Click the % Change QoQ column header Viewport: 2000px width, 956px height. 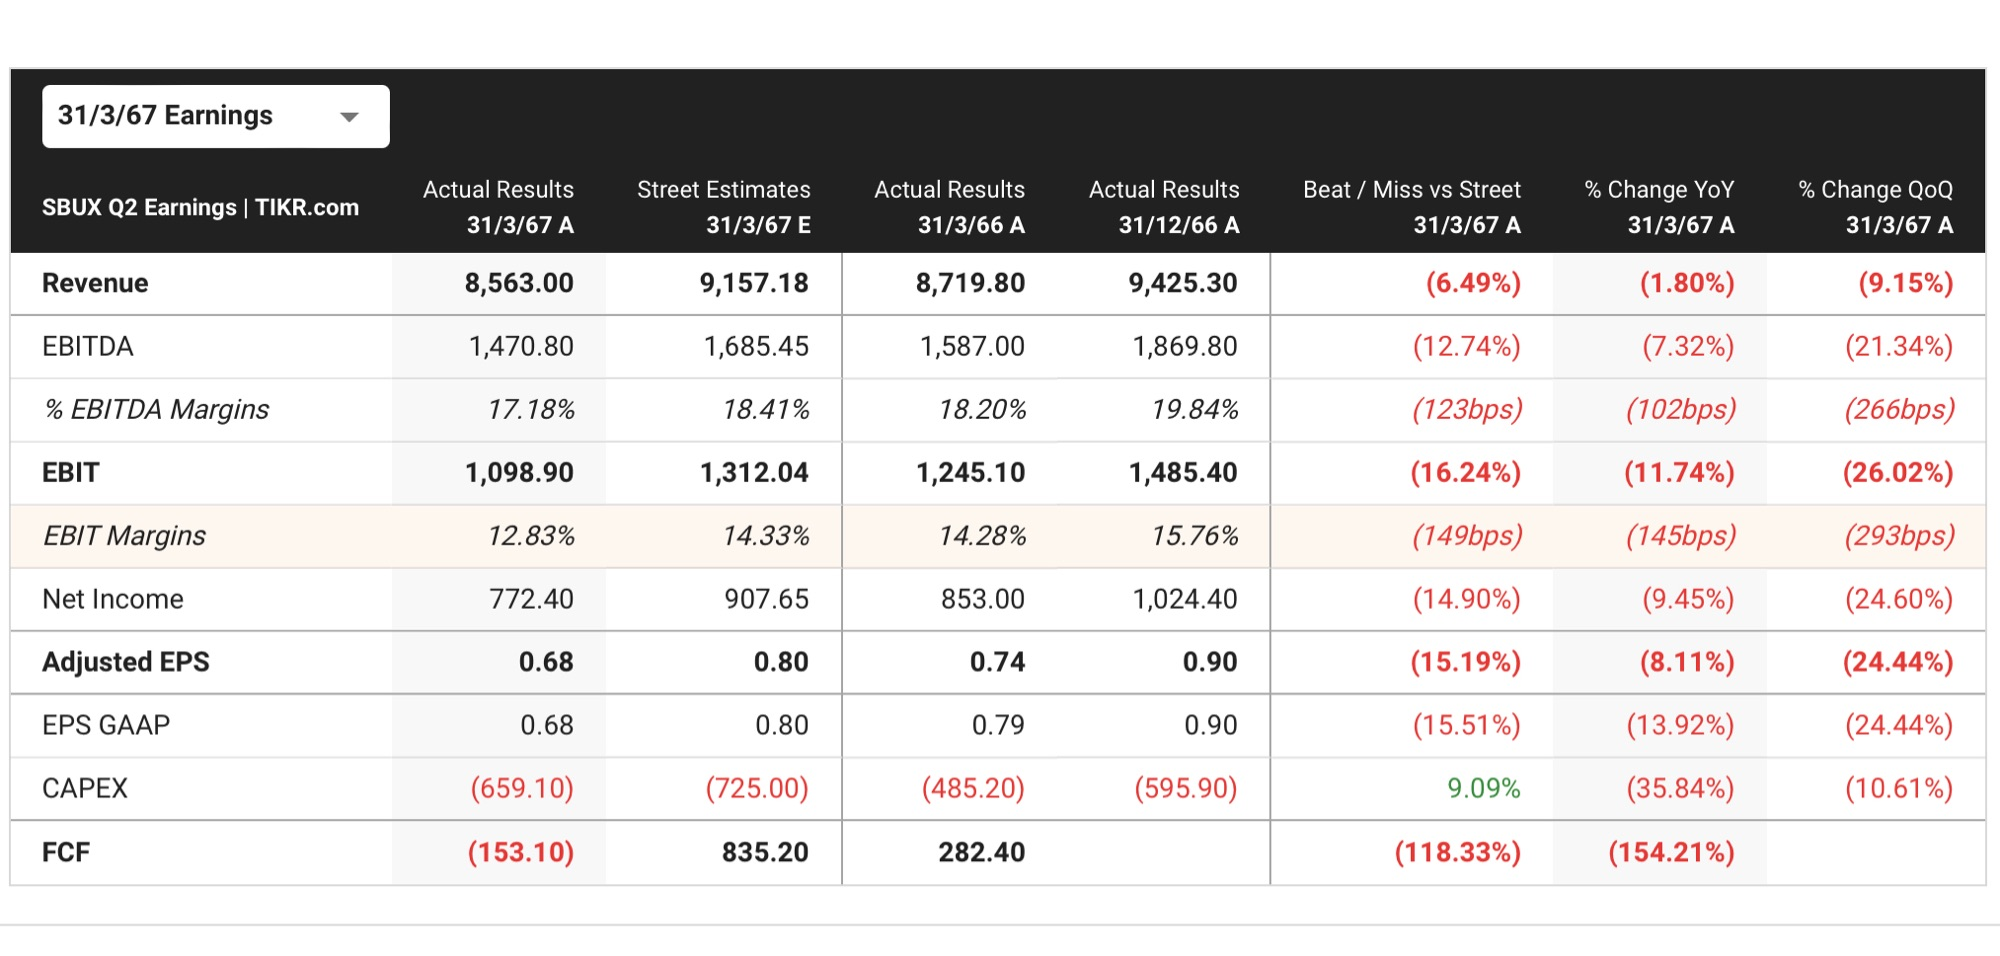pyautogui.click(x=1875, y=207)
